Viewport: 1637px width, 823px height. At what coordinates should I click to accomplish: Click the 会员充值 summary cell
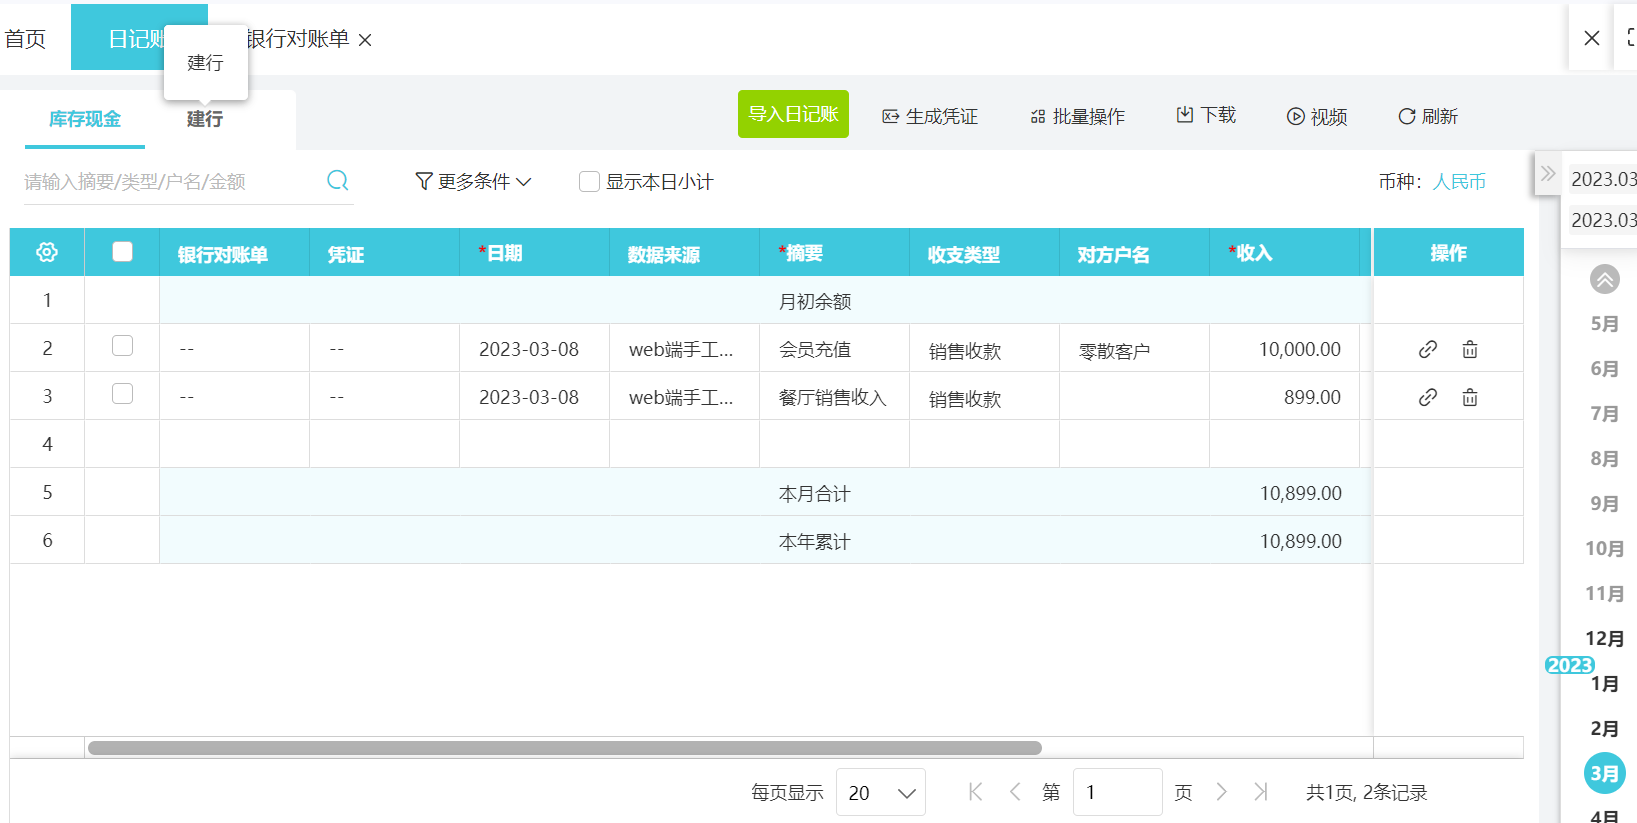835,349
